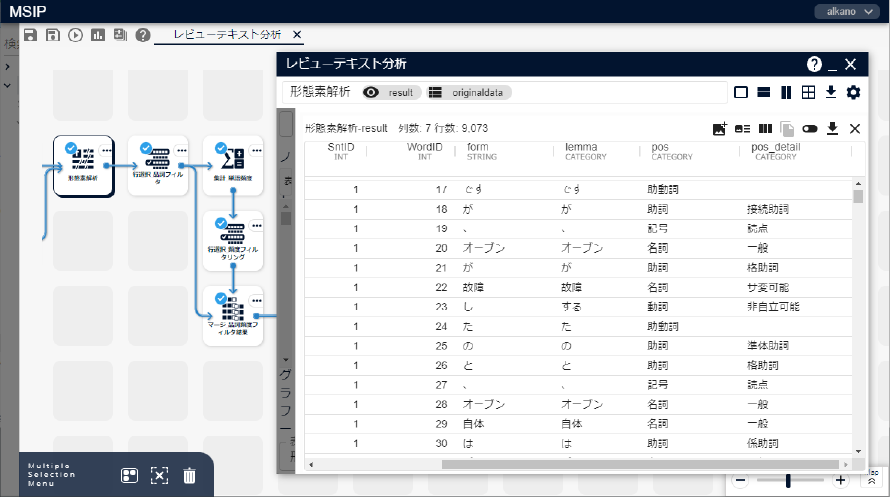Screen dimensions: 890x498
Task: Select the レビューテキスト分析 tab
Action: (226, 35)
